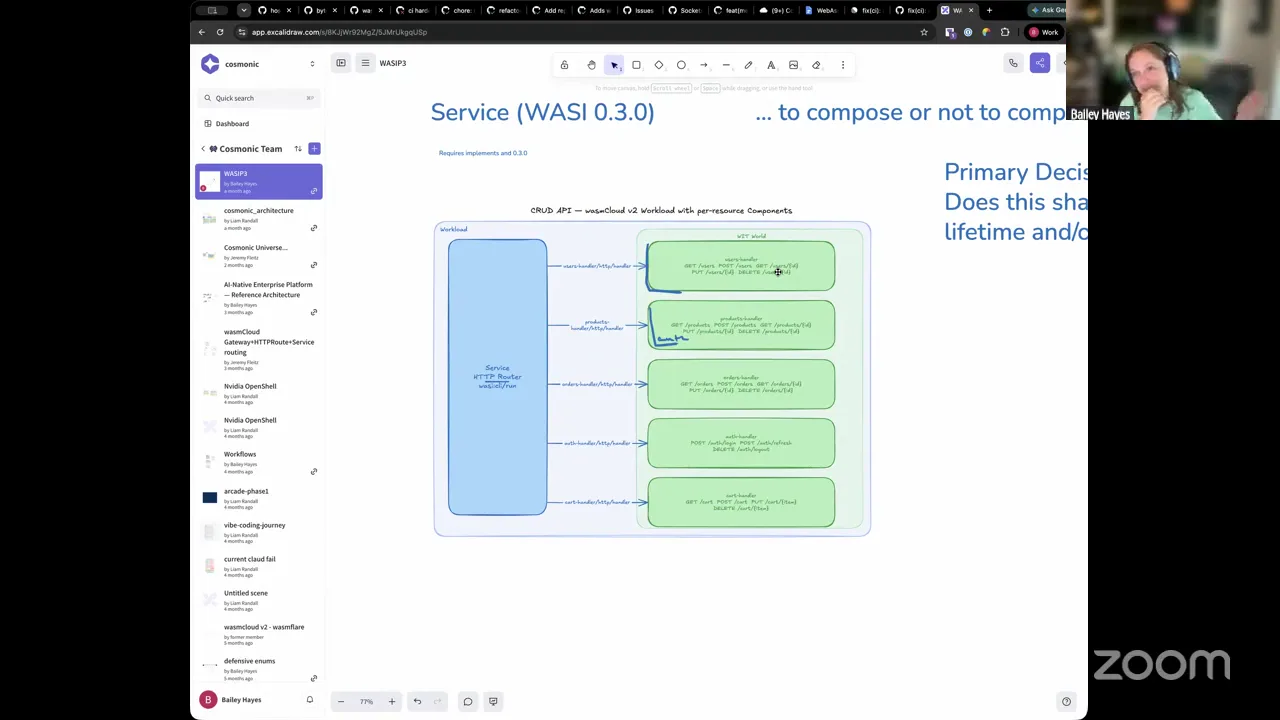Open the defensive enums scene
1280x720 pixels.
[x=259, y=667]
